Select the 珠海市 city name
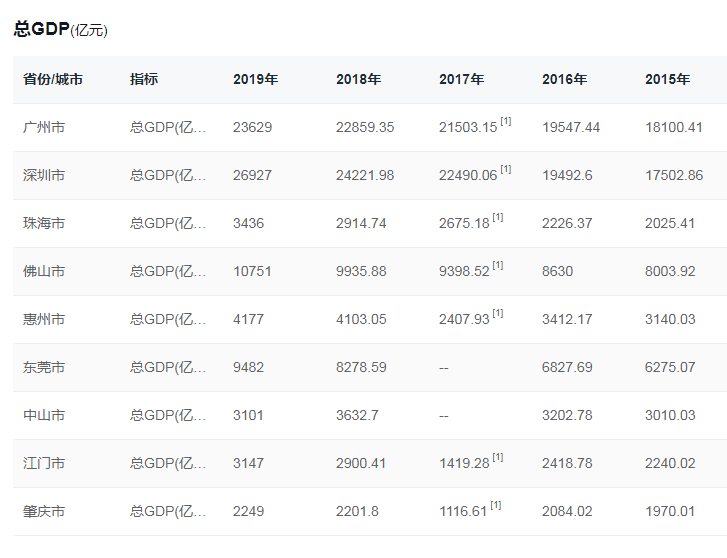Screen dimensions: 727x558 (44, 223)
